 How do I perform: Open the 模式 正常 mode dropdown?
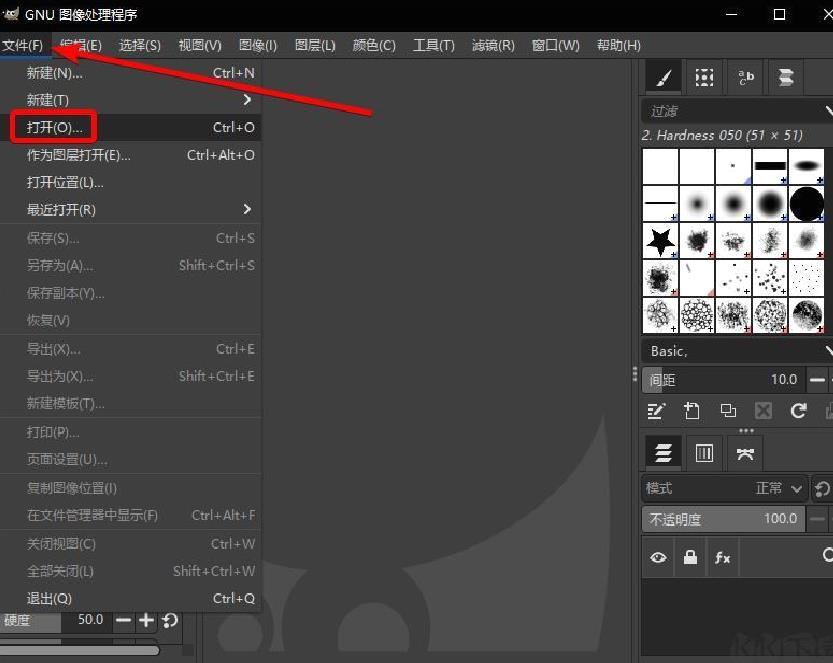pyautogui.click(x=725, y=488)
